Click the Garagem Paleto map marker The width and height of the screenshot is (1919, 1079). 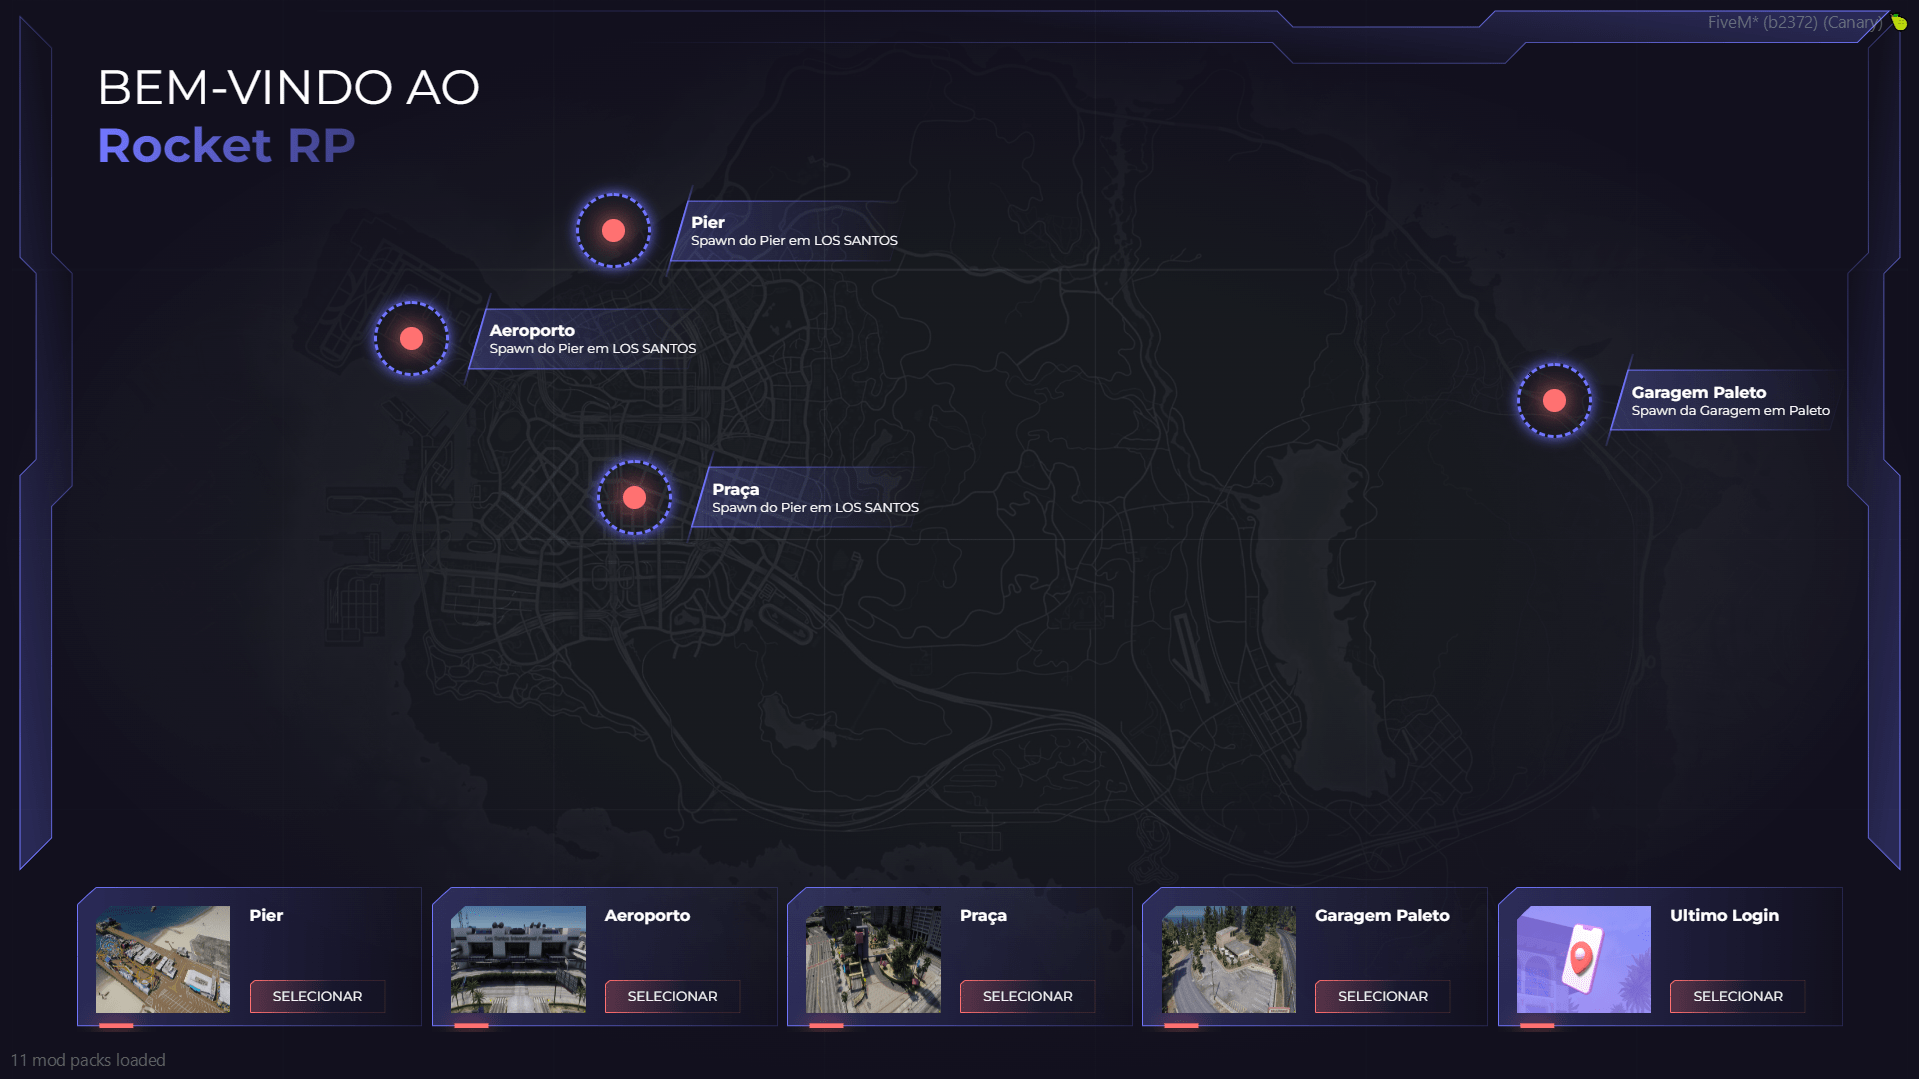1554,401
